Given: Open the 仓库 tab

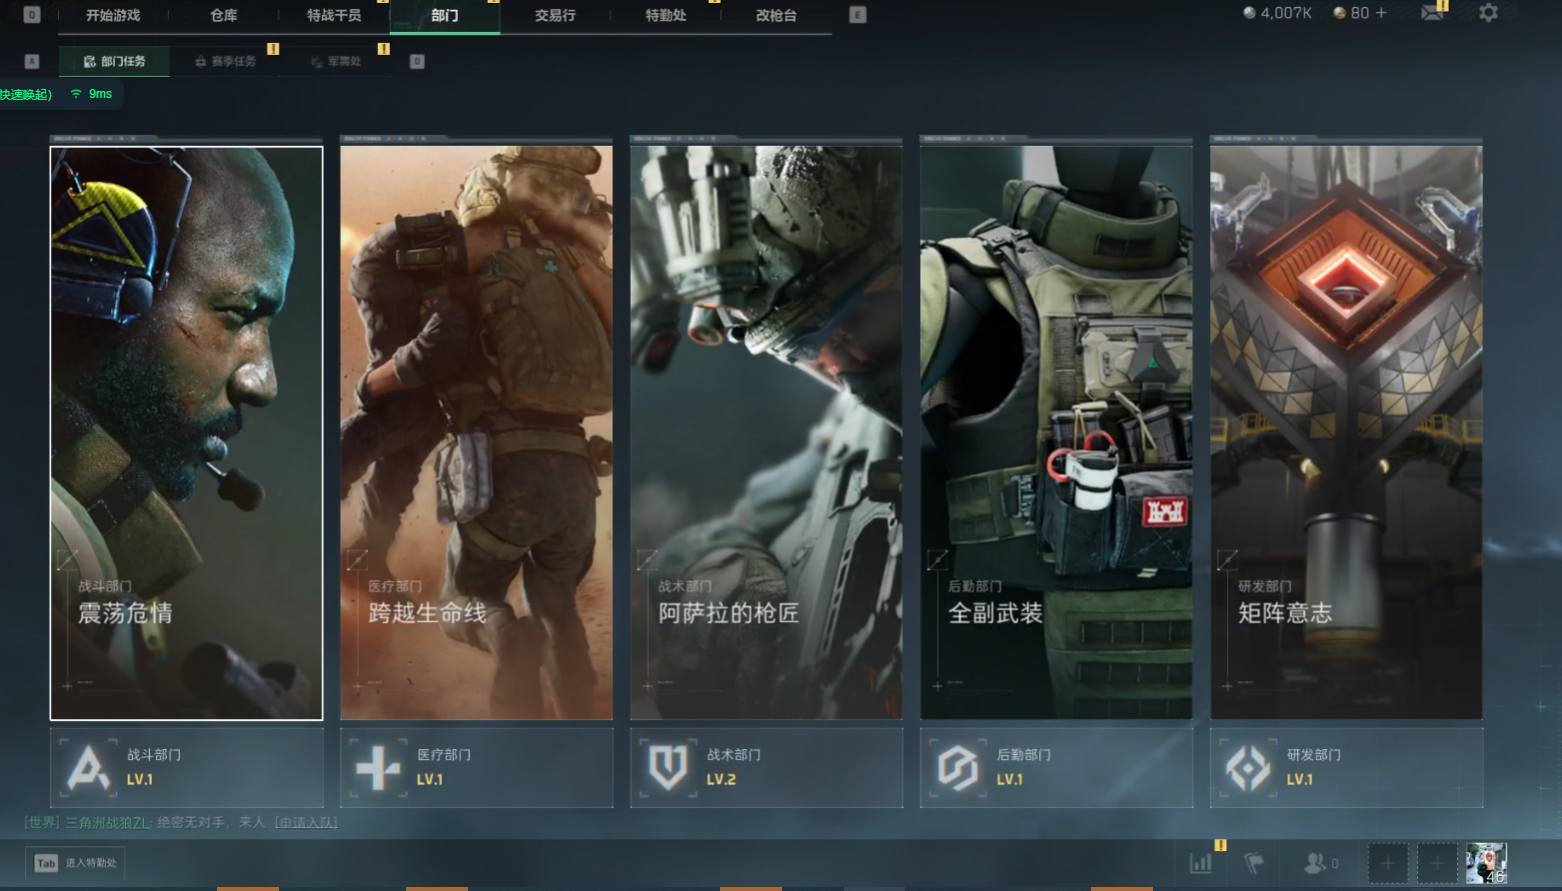Looking at the screenshot, I should tap(224, 15).
